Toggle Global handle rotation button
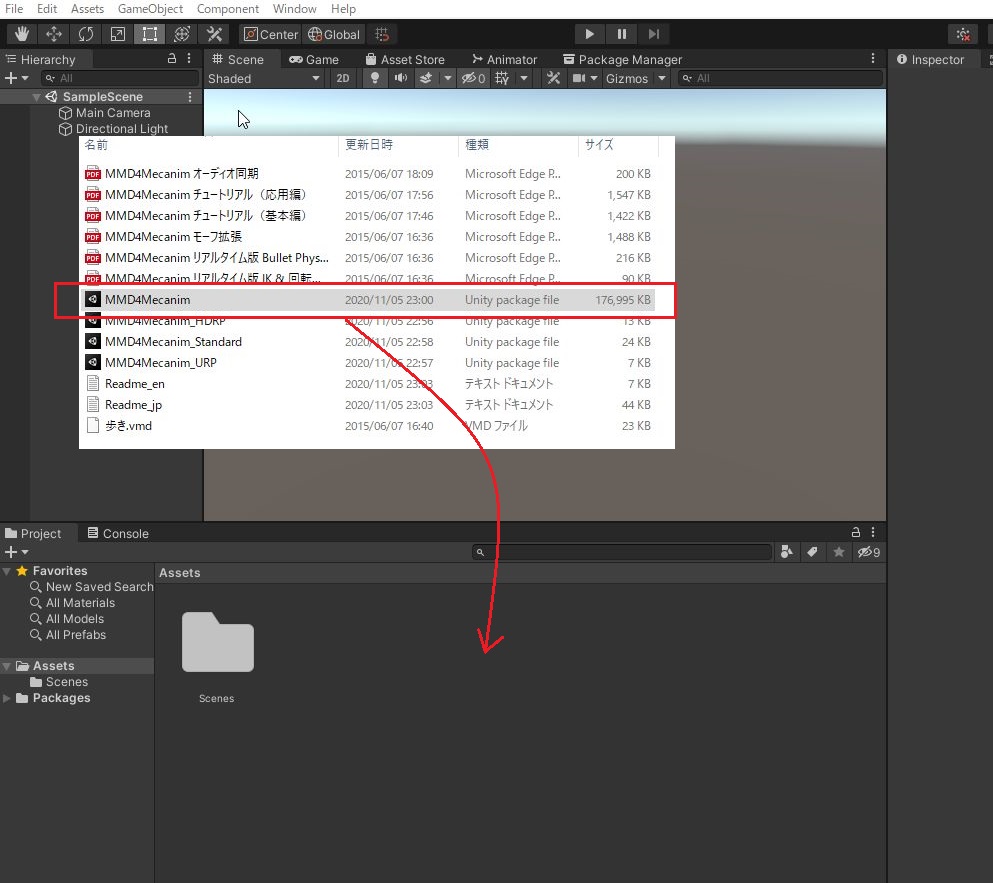This screenshot has width=993, height=883. (334, 34)
